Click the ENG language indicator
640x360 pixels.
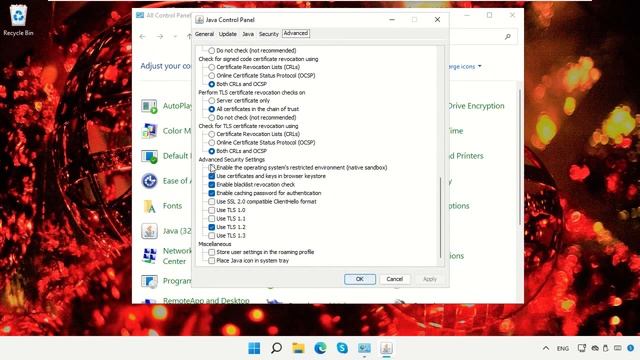[562, 348]
